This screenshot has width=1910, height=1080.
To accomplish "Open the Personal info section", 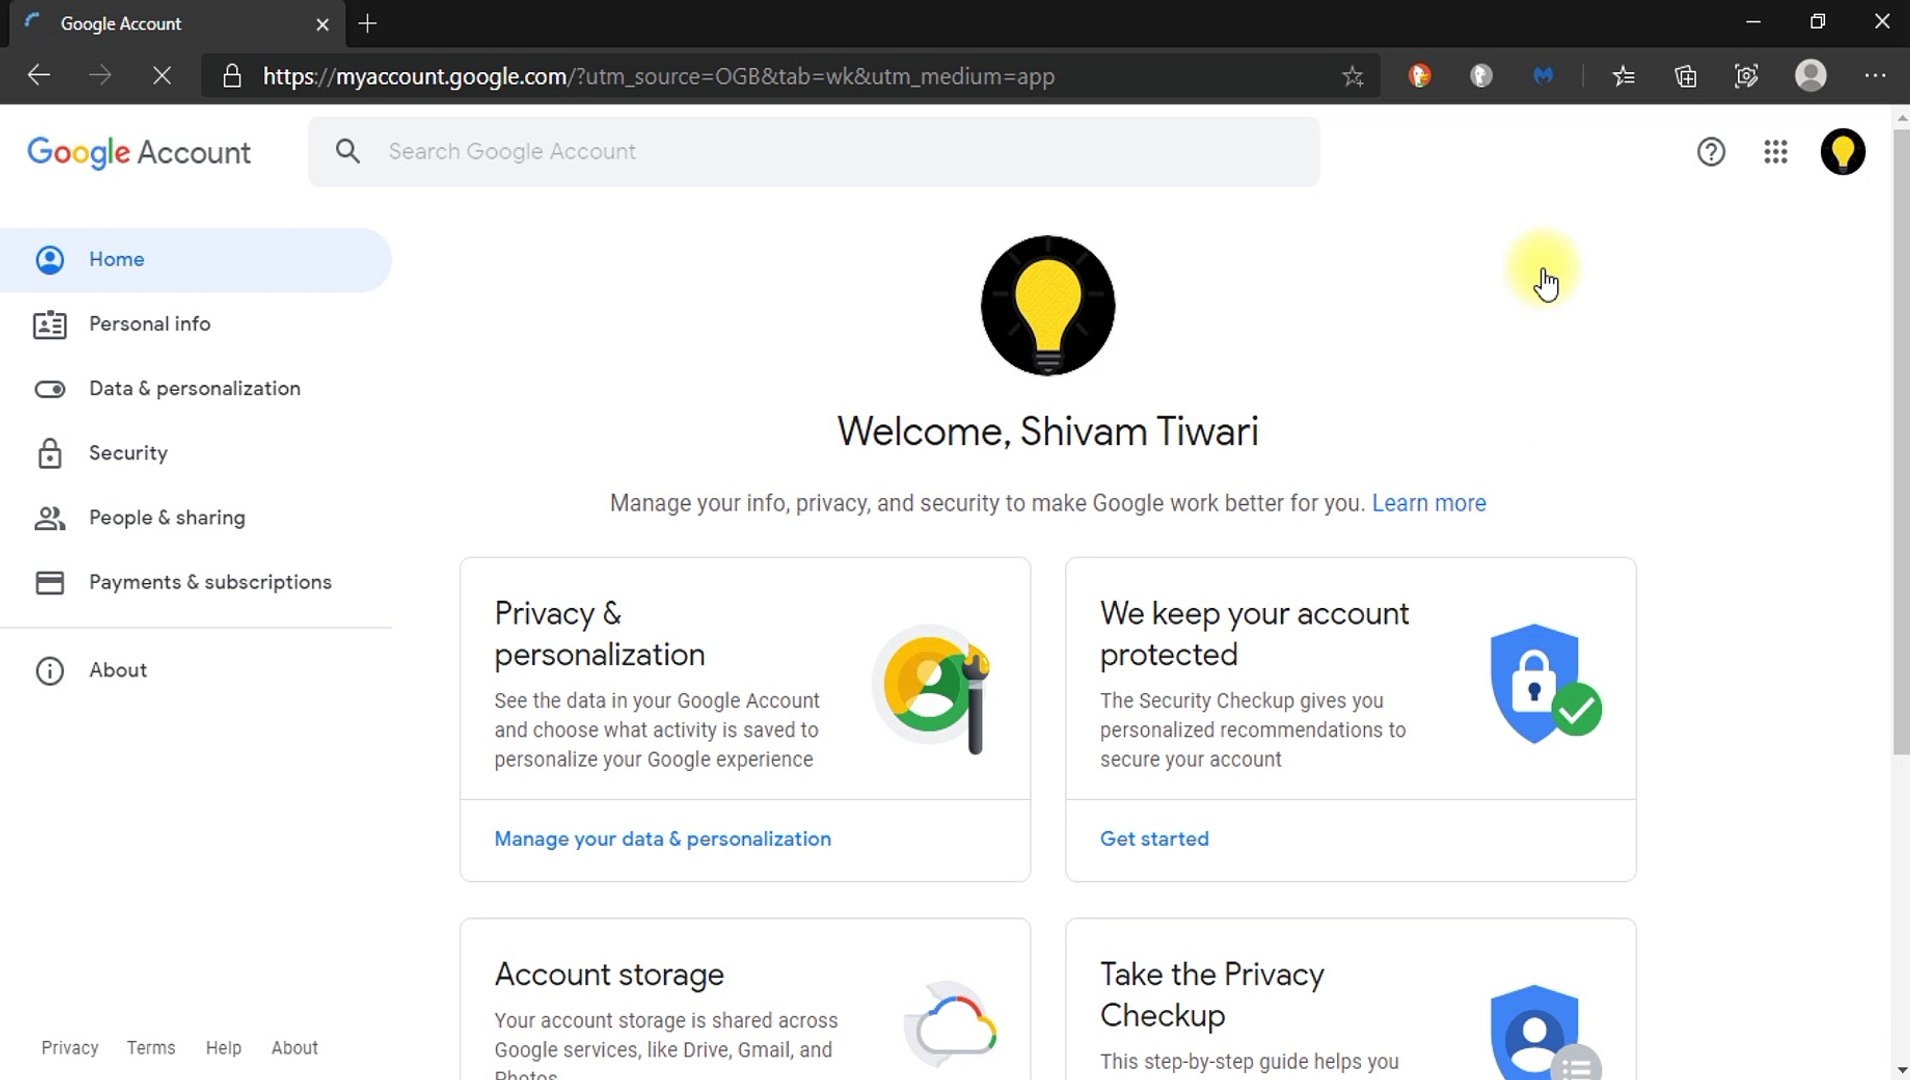I will (x=149, y=323).
